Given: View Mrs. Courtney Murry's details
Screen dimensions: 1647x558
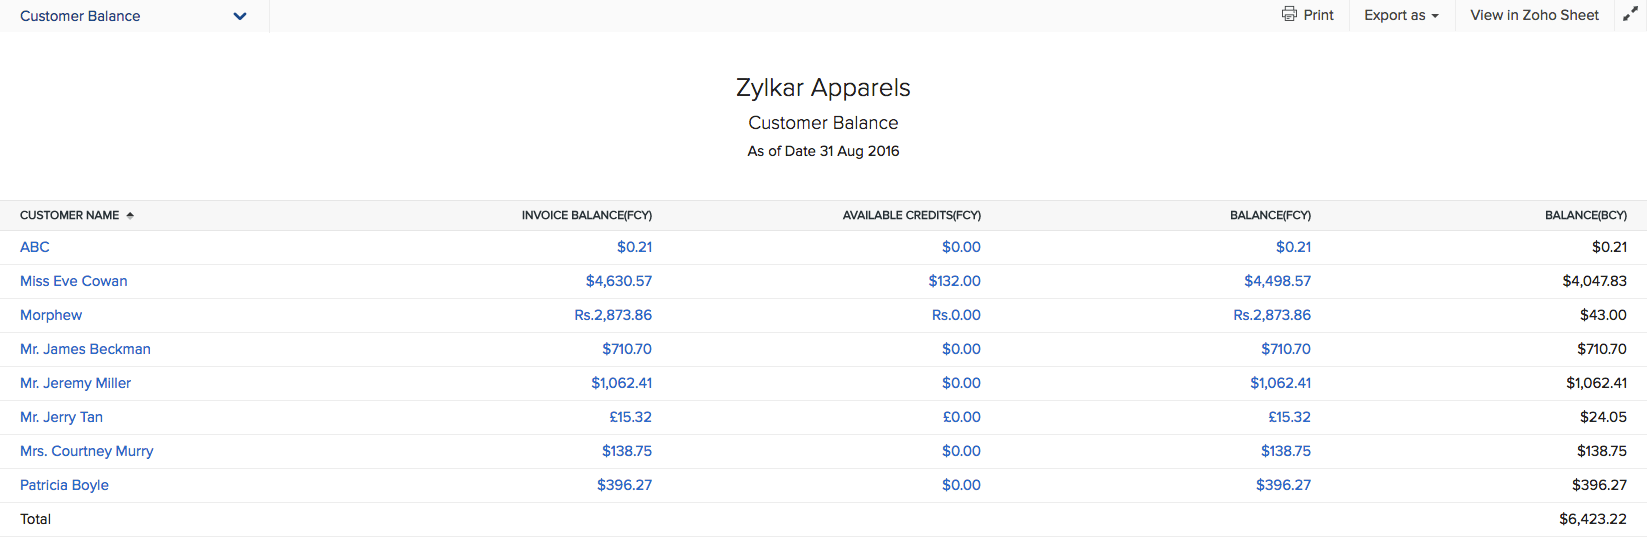Looking at the screenshot, I should click(x=87, y=451).
